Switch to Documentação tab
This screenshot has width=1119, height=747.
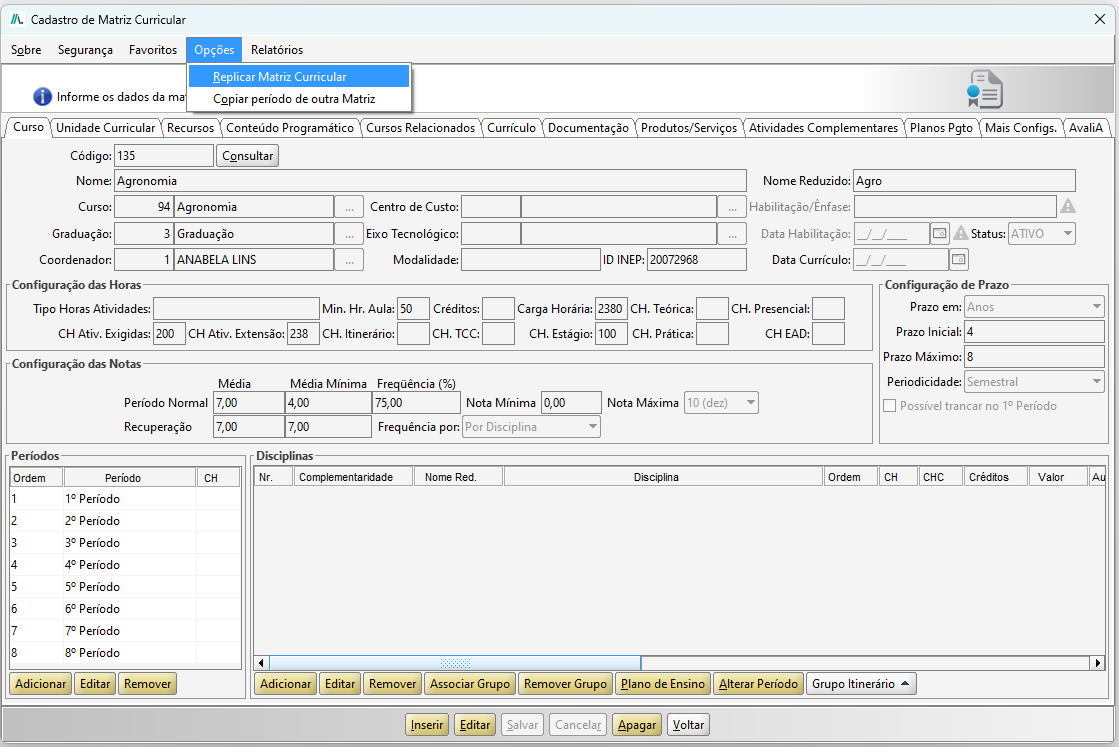(588, 128)
